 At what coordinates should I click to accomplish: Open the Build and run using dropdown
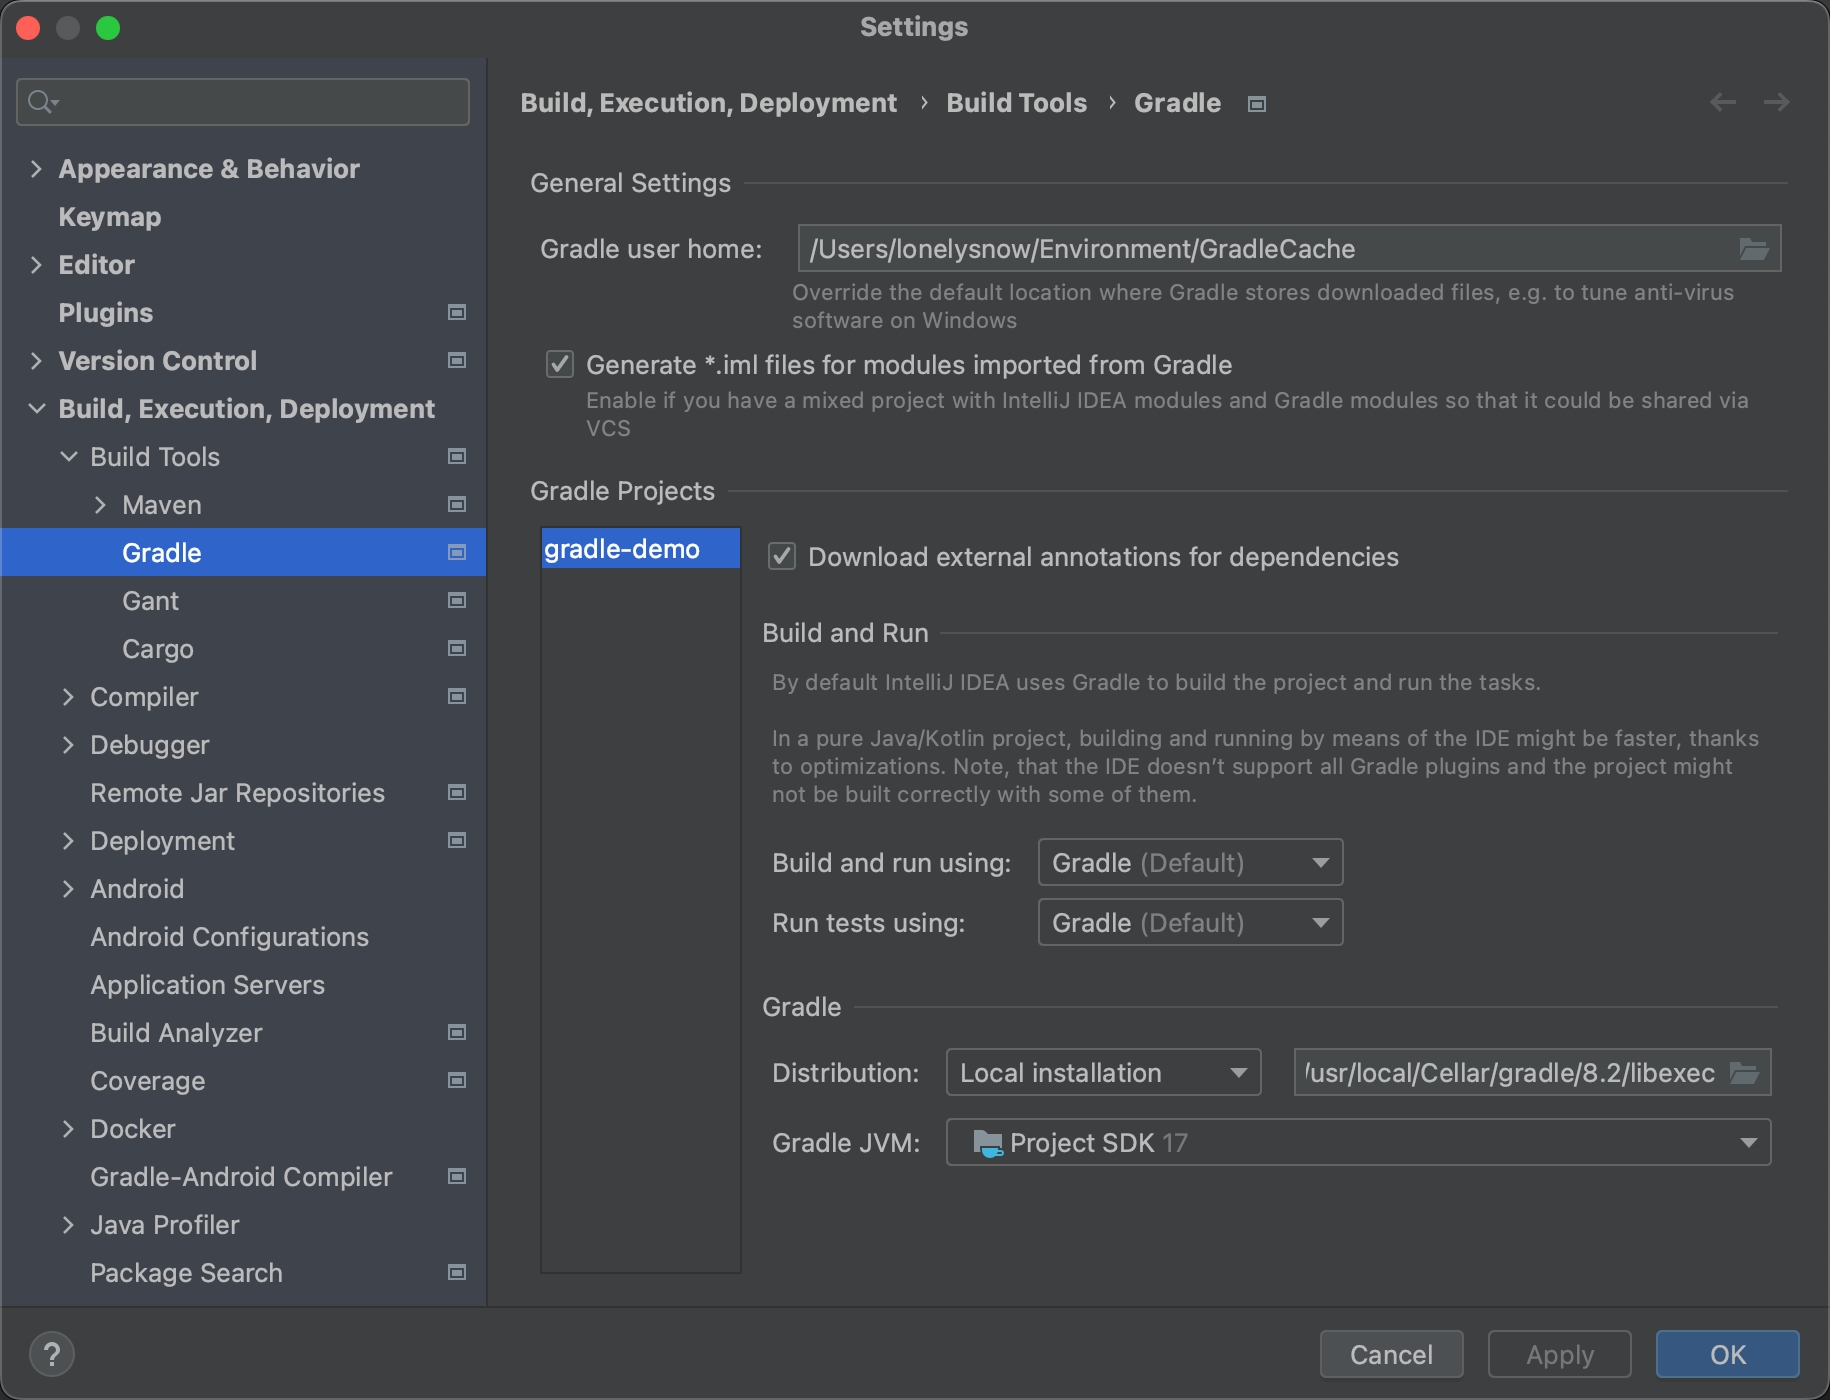(x=1190, y=863)
